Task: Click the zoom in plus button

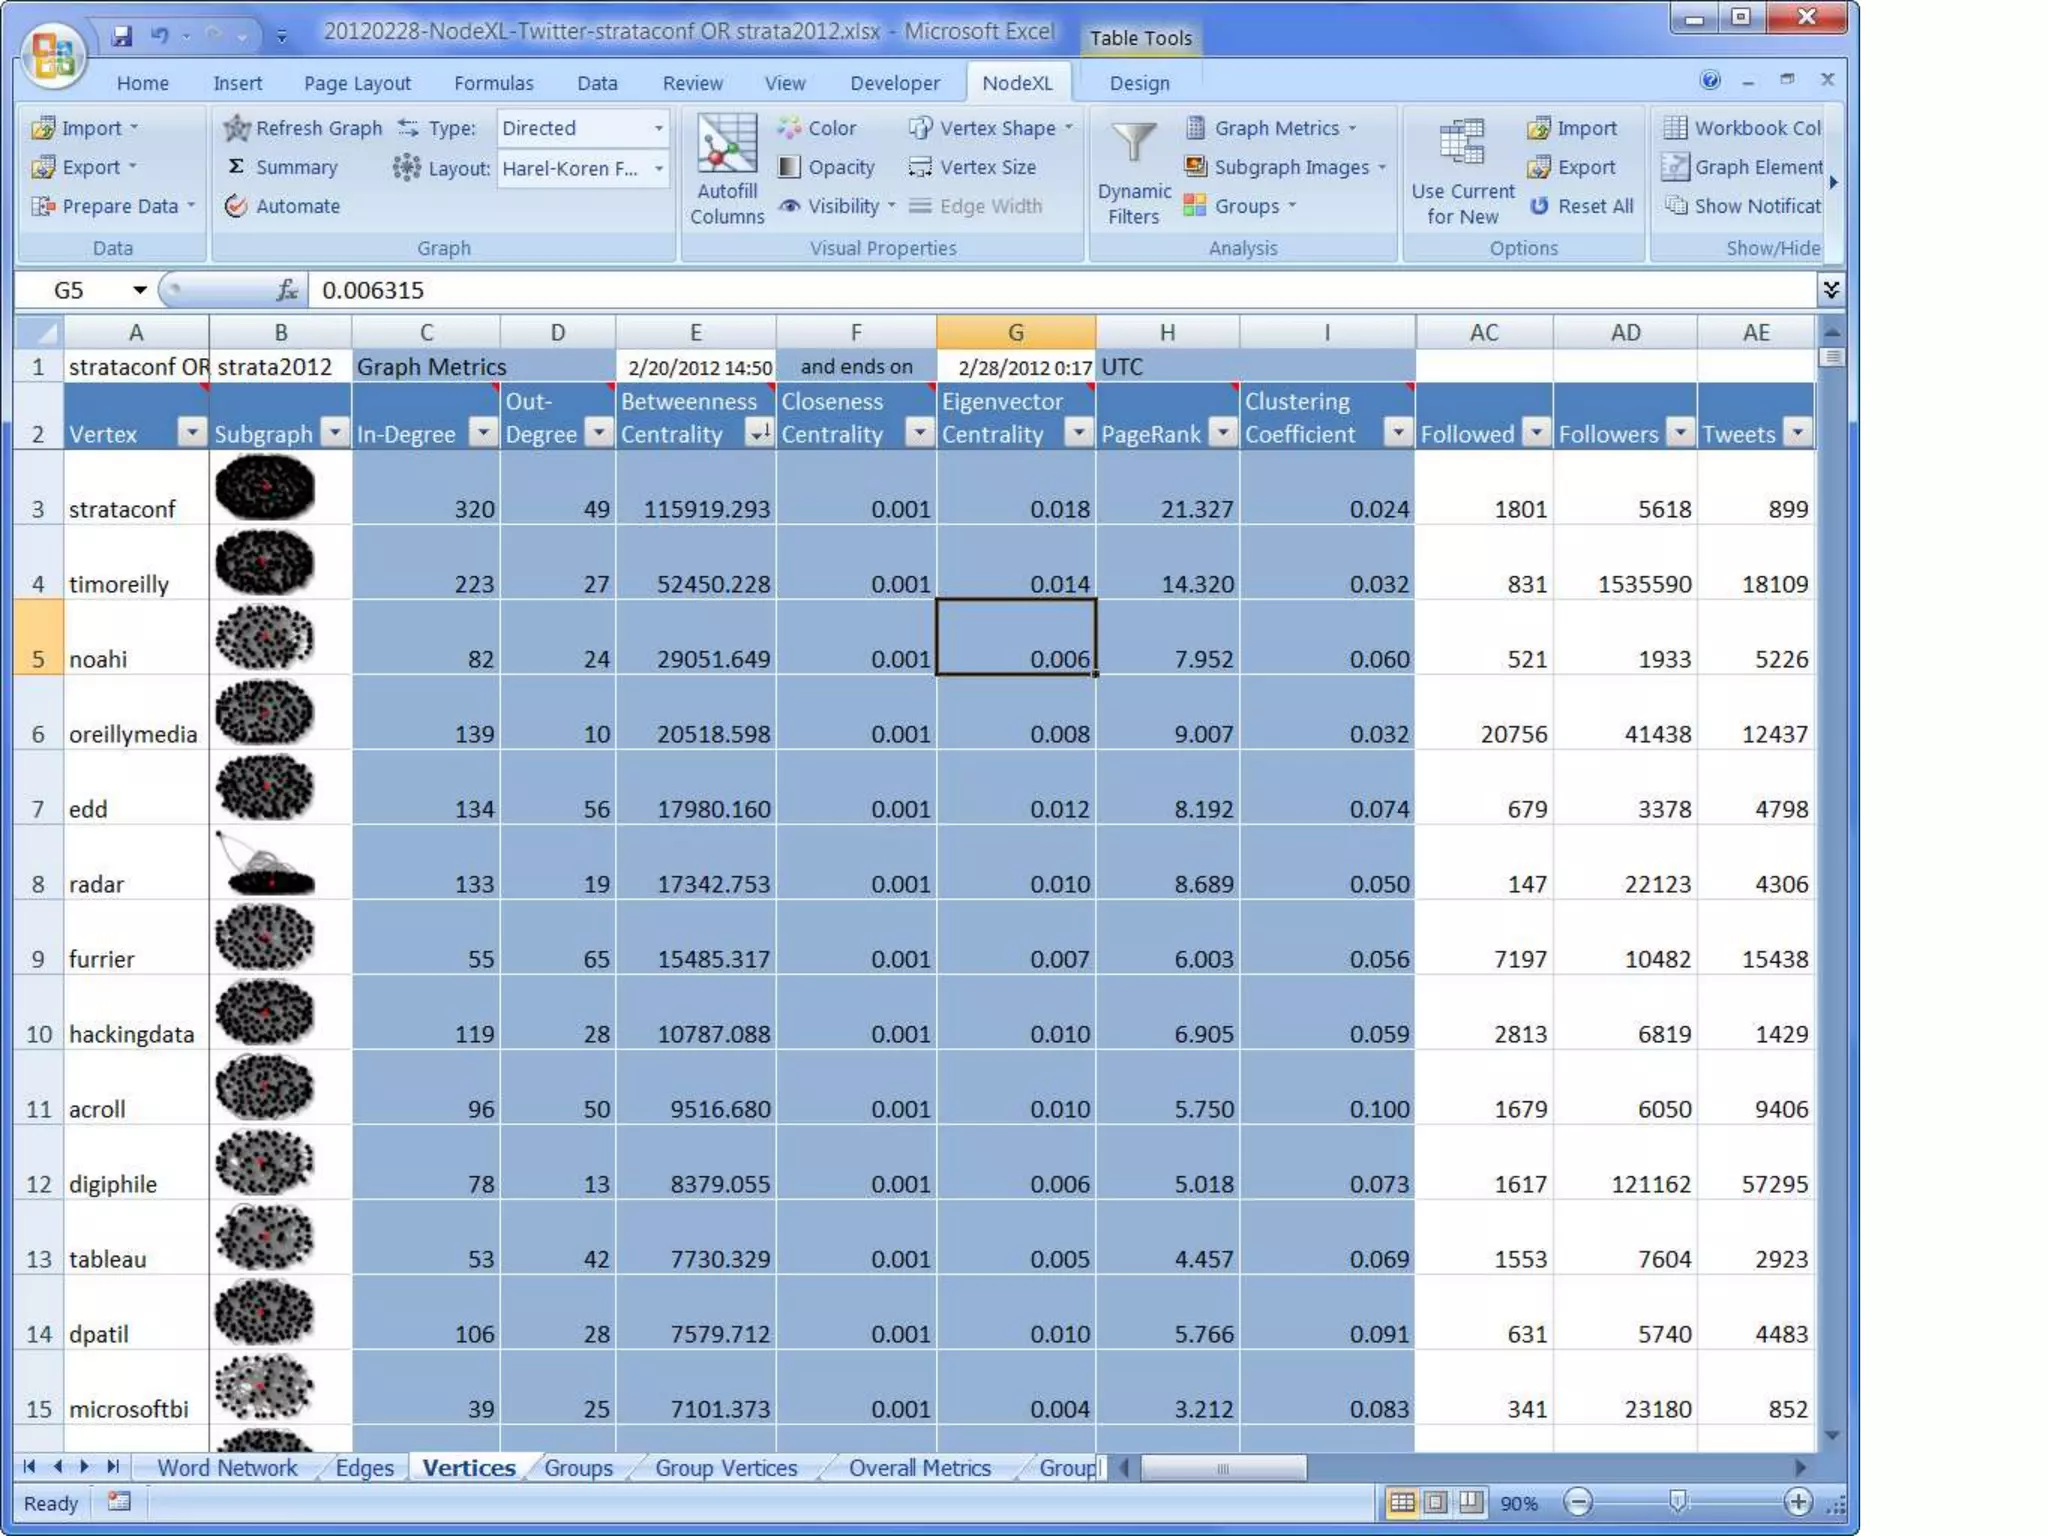Action: coord(1797,1502)
